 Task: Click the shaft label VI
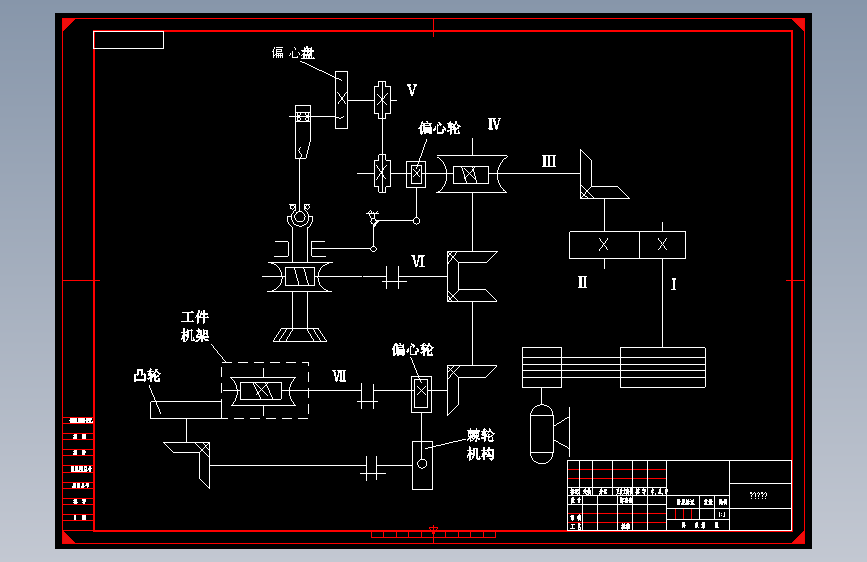click(418, 261)
